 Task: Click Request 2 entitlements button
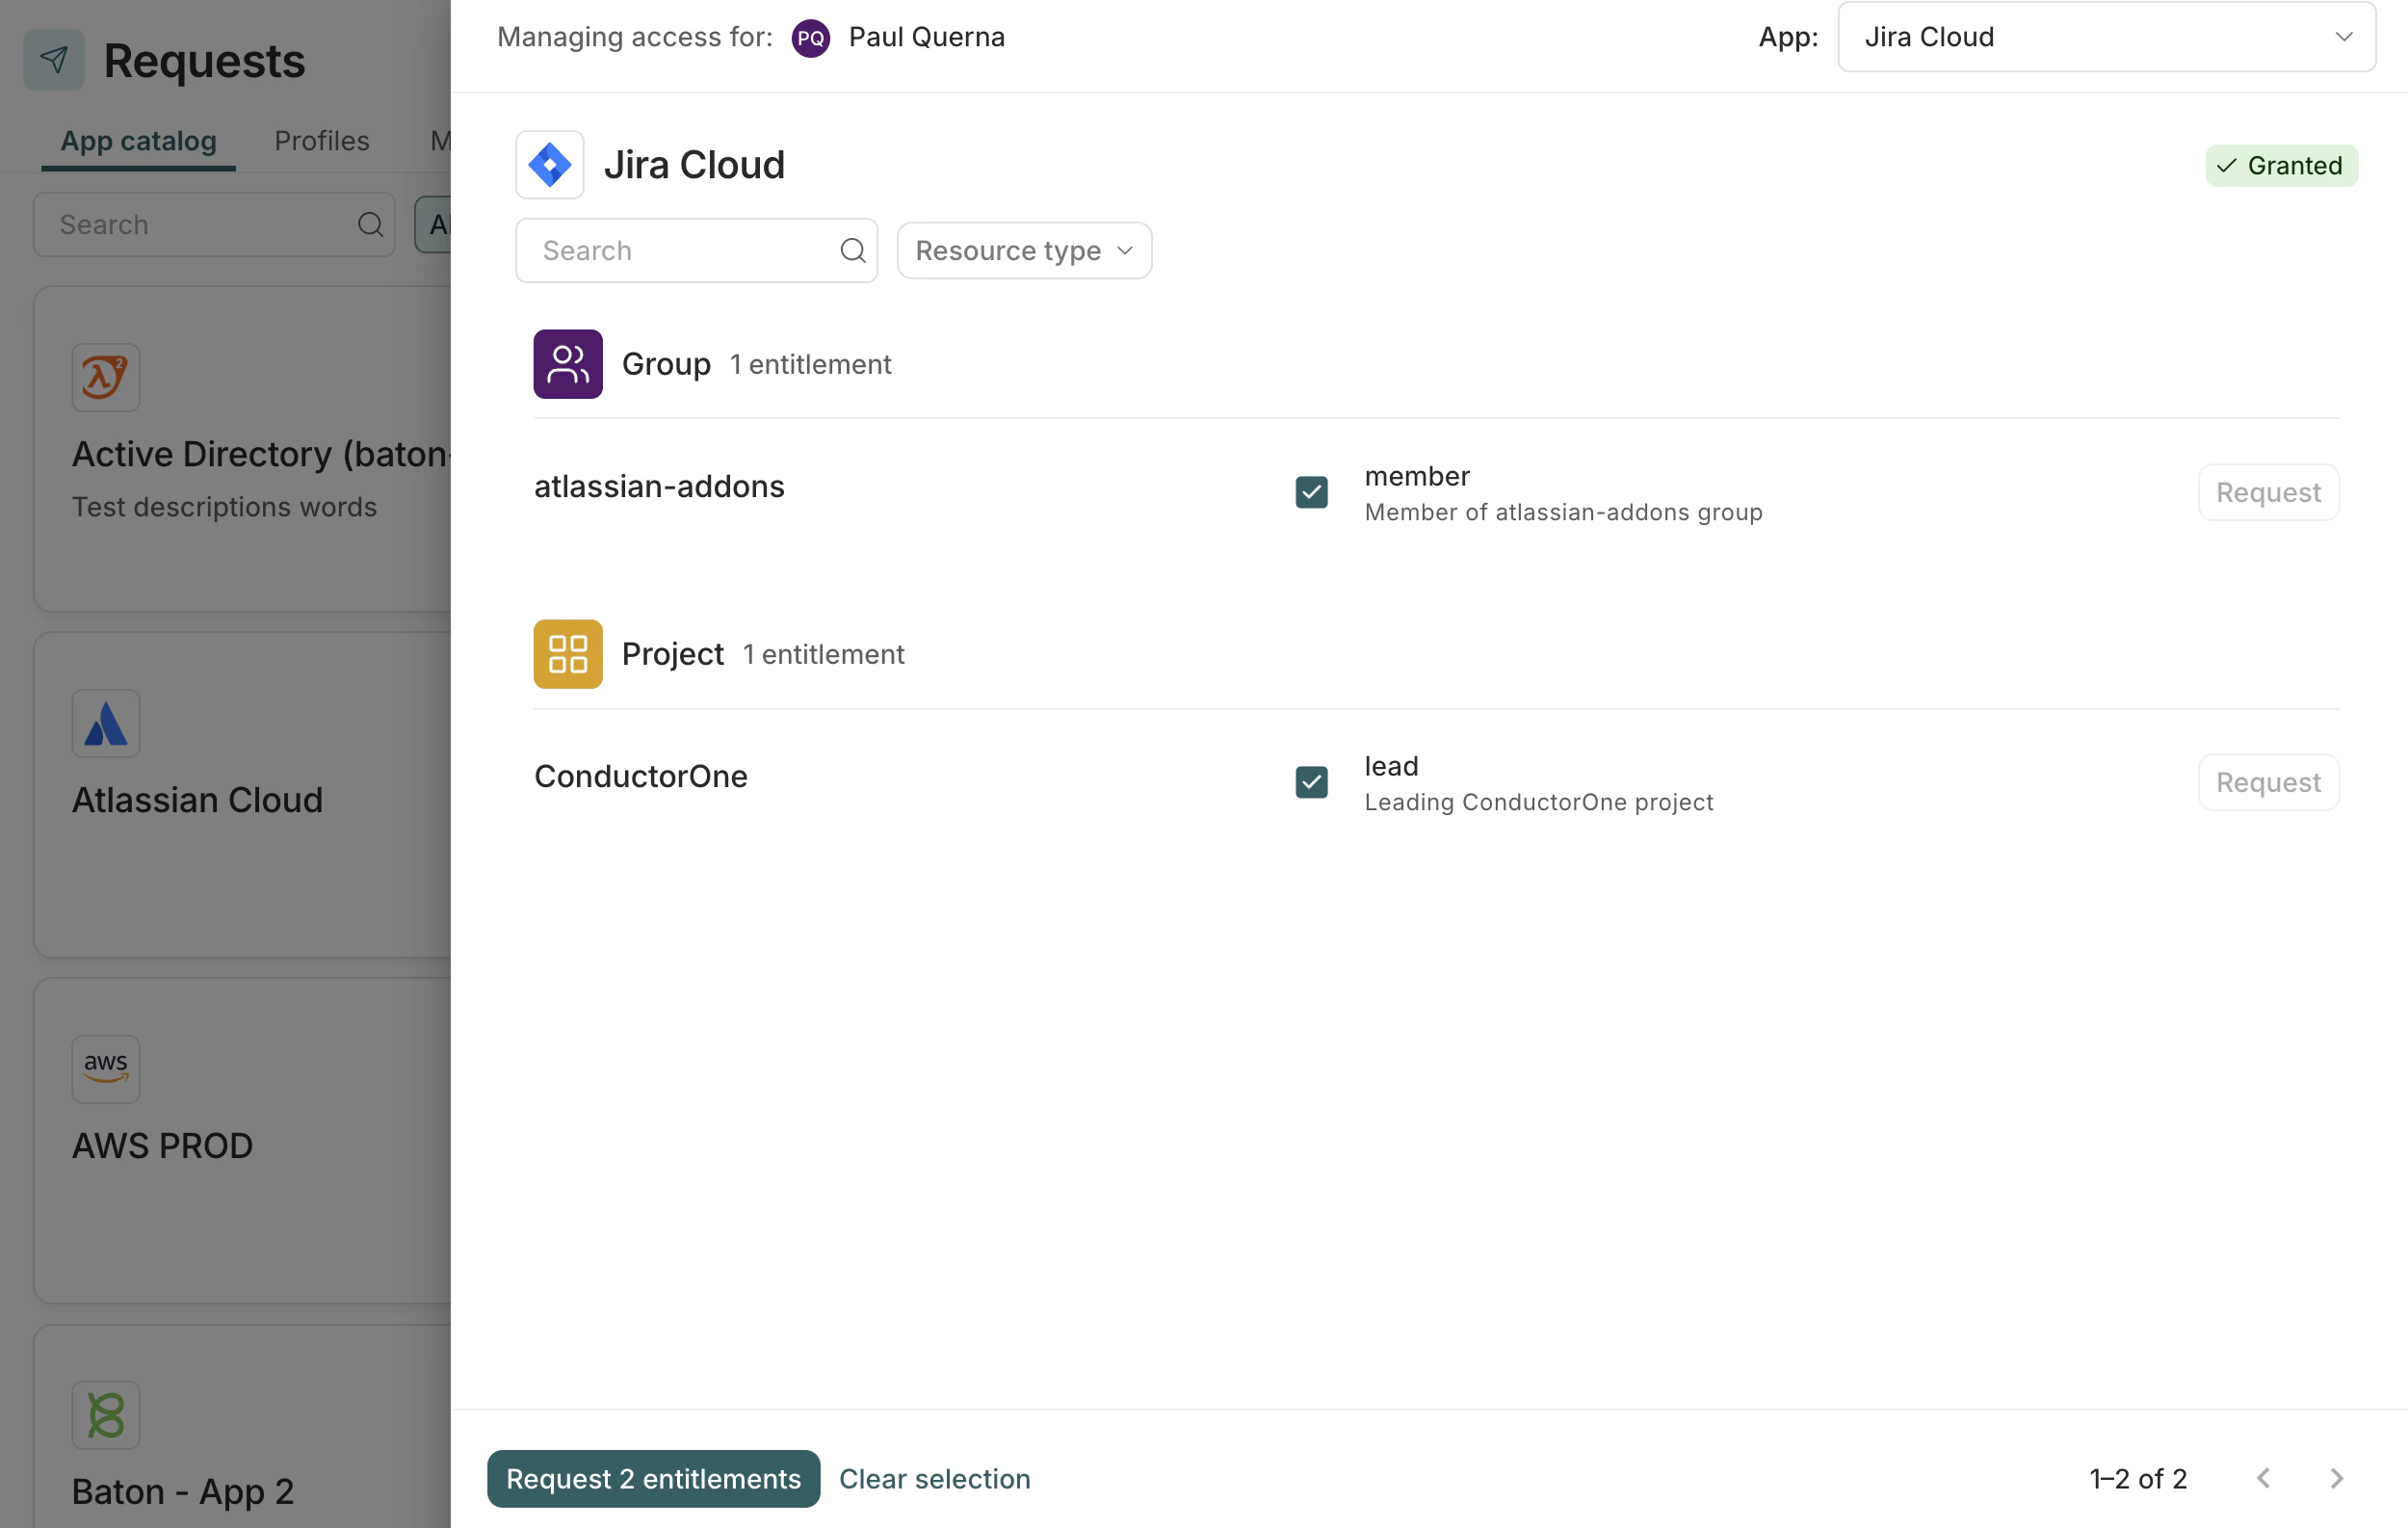654,1479
